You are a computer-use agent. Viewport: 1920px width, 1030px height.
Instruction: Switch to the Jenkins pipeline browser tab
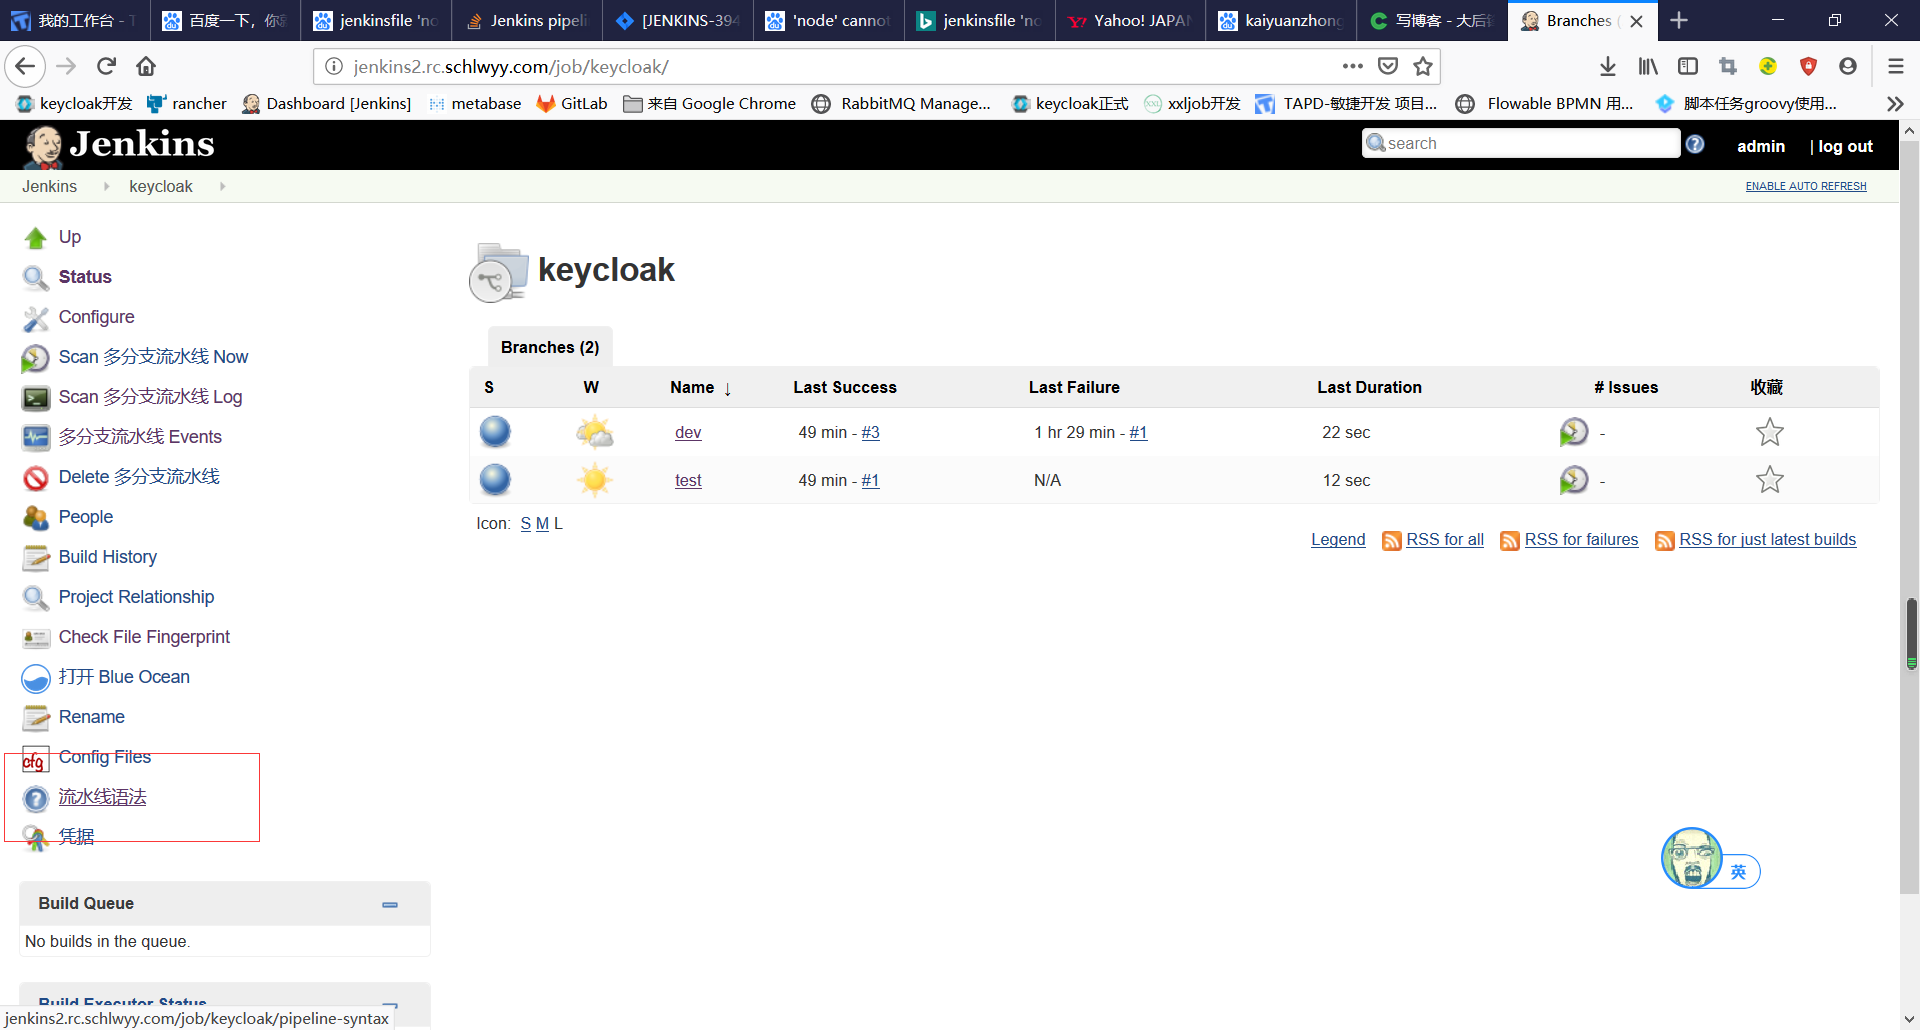[x=527, y=20]
